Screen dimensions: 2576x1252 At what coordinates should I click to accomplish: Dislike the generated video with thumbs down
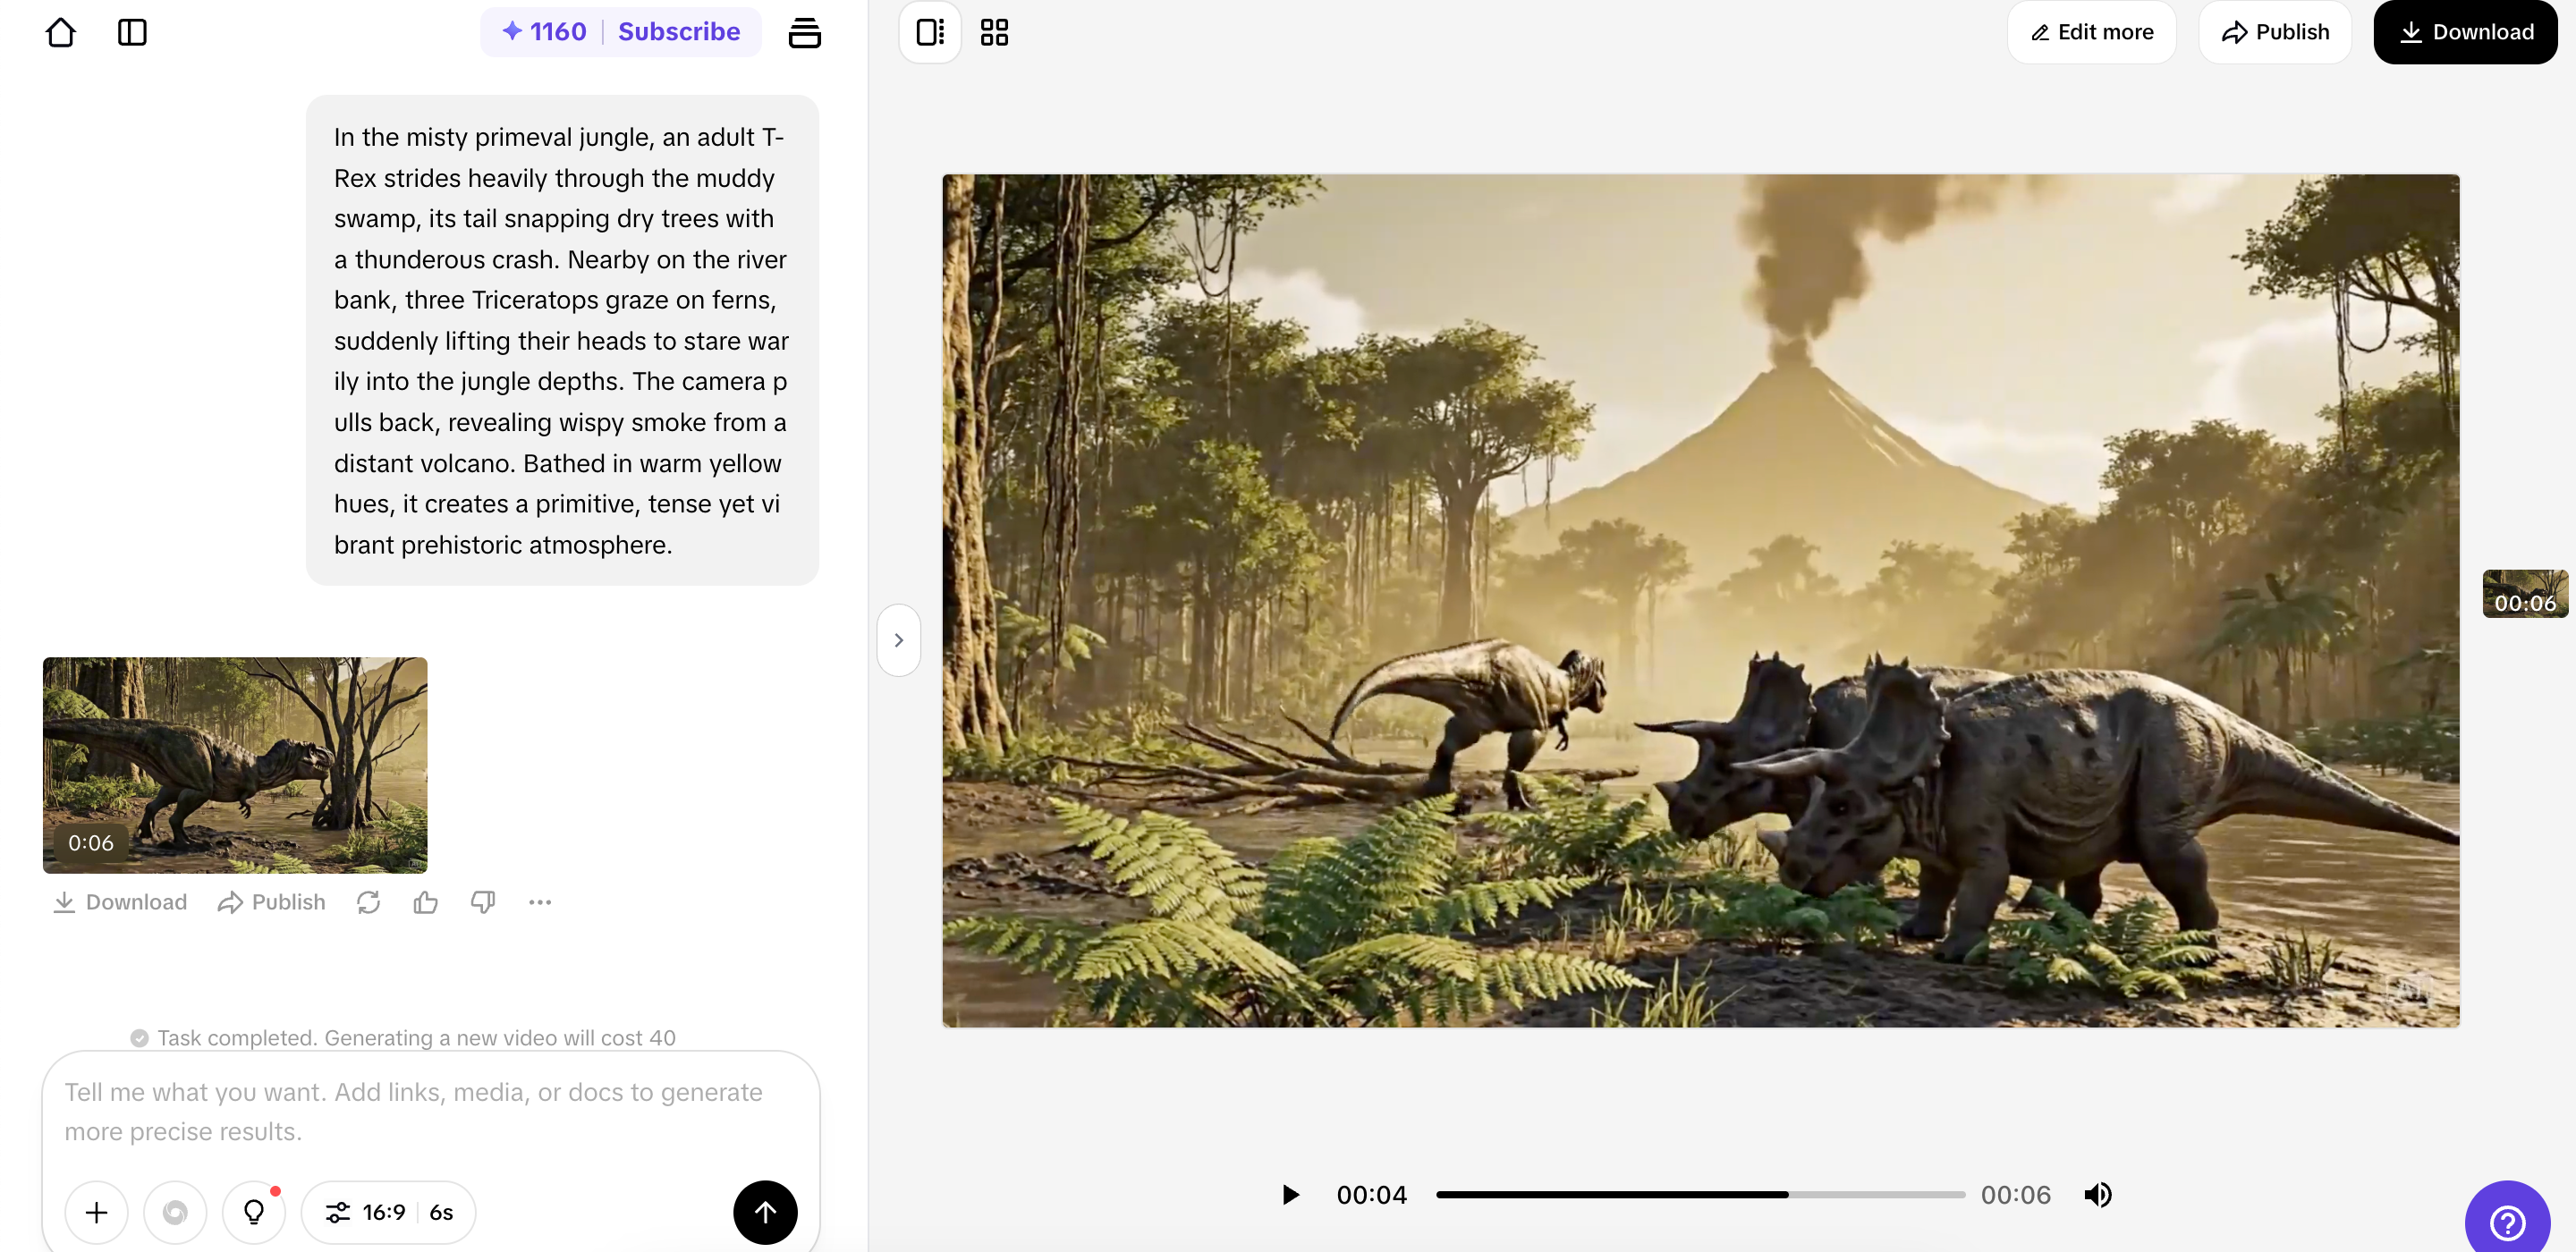click(483, 902)
